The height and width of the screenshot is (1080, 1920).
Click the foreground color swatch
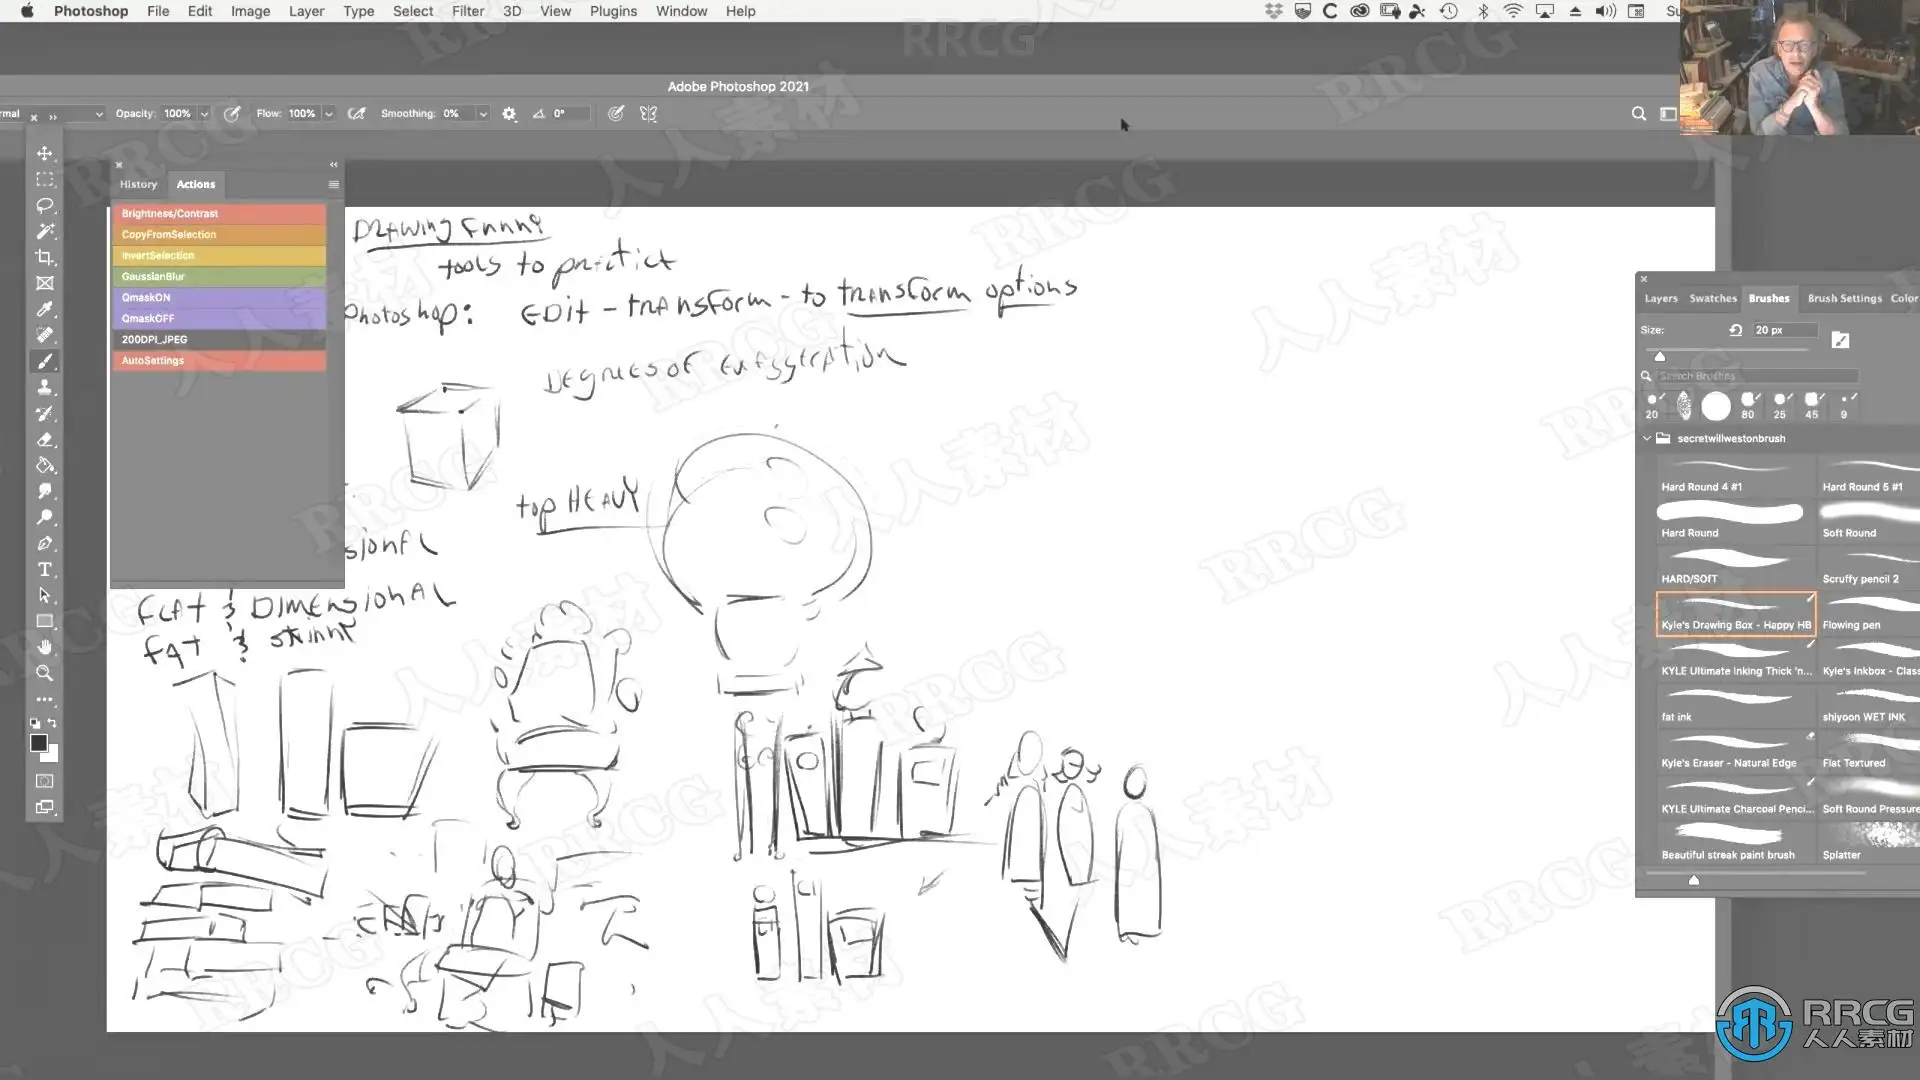[x=38, y=743]
